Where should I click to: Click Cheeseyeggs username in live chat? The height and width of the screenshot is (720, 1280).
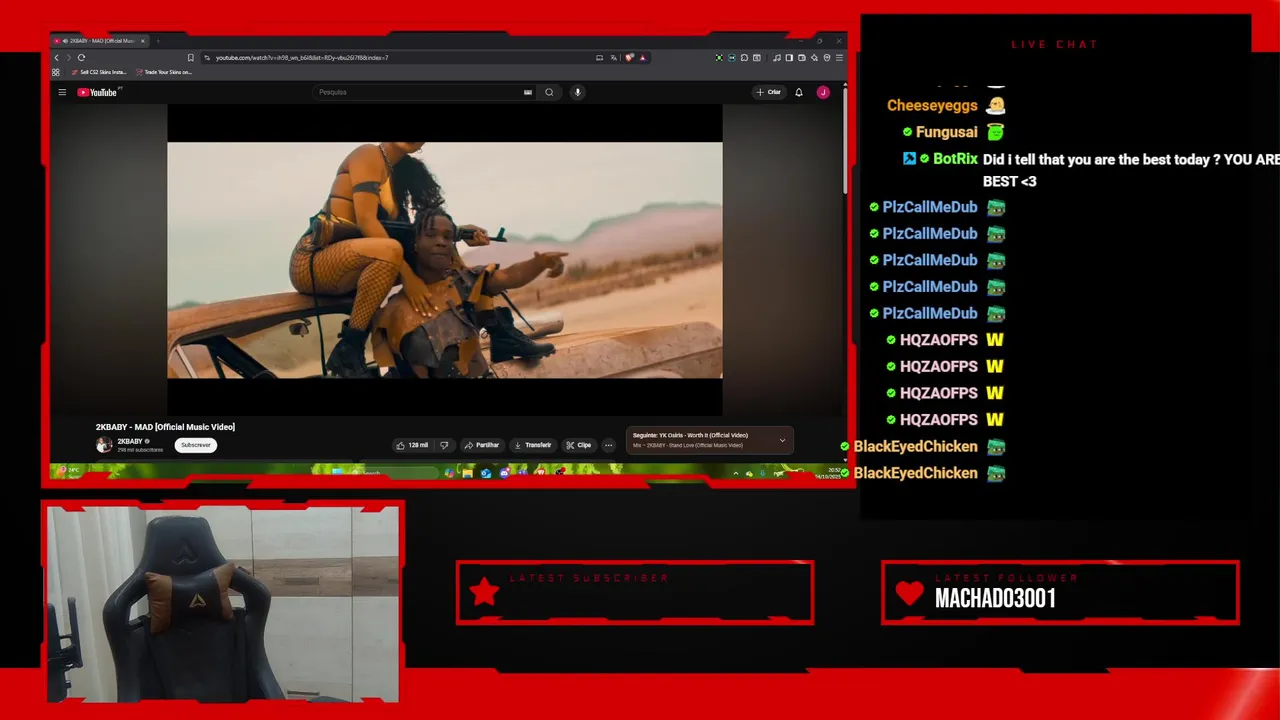coord(932,106)
